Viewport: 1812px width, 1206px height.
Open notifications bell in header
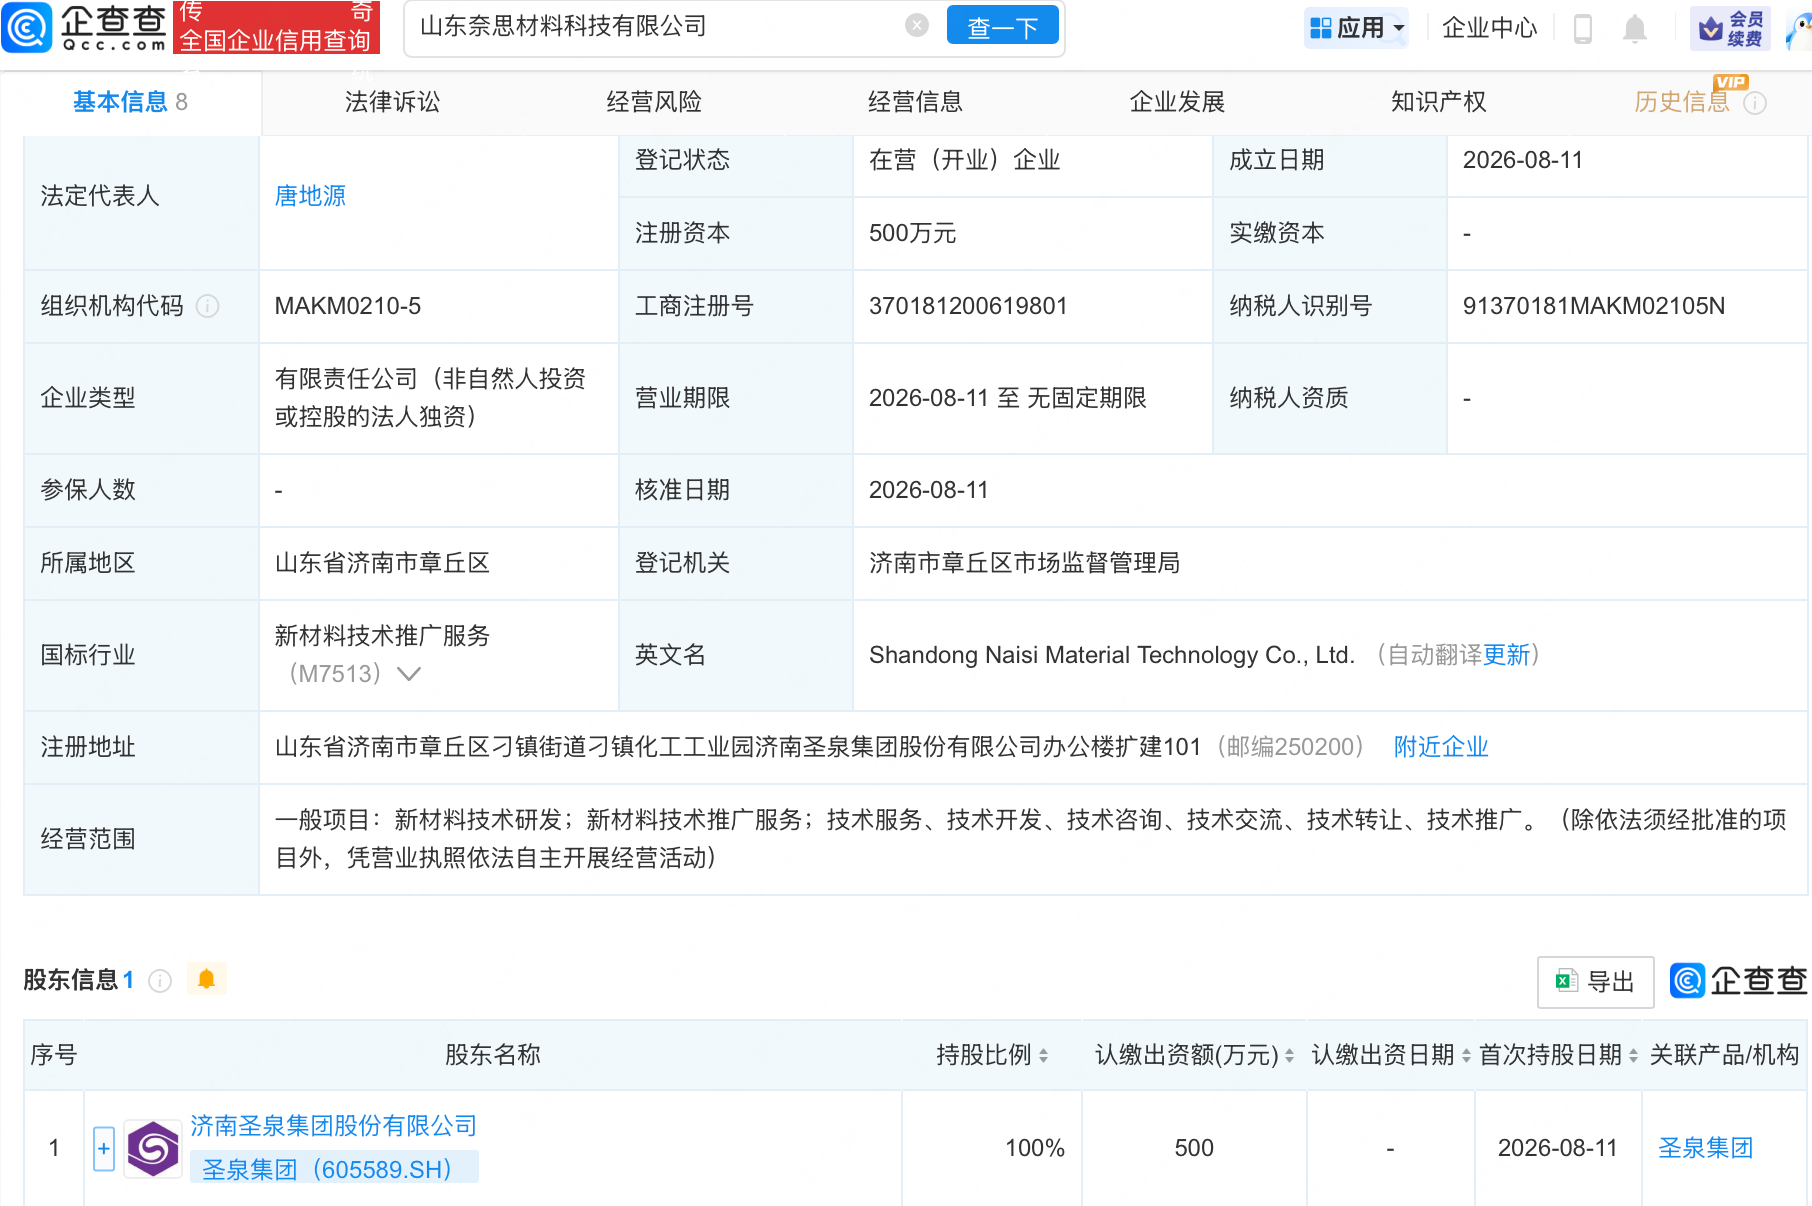pos(1635,29)
